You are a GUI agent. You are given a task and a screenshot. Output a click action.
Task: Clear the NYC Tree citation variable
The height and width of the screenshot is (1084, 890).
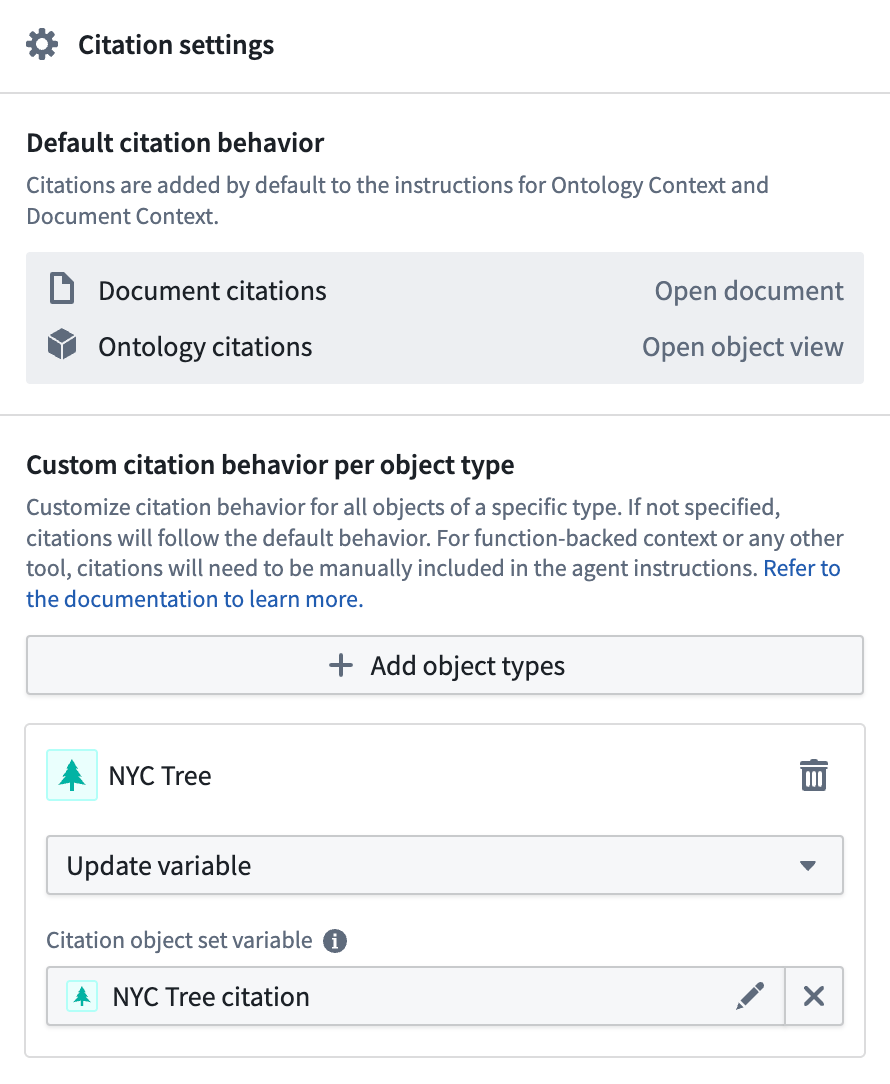coord(814,996)
